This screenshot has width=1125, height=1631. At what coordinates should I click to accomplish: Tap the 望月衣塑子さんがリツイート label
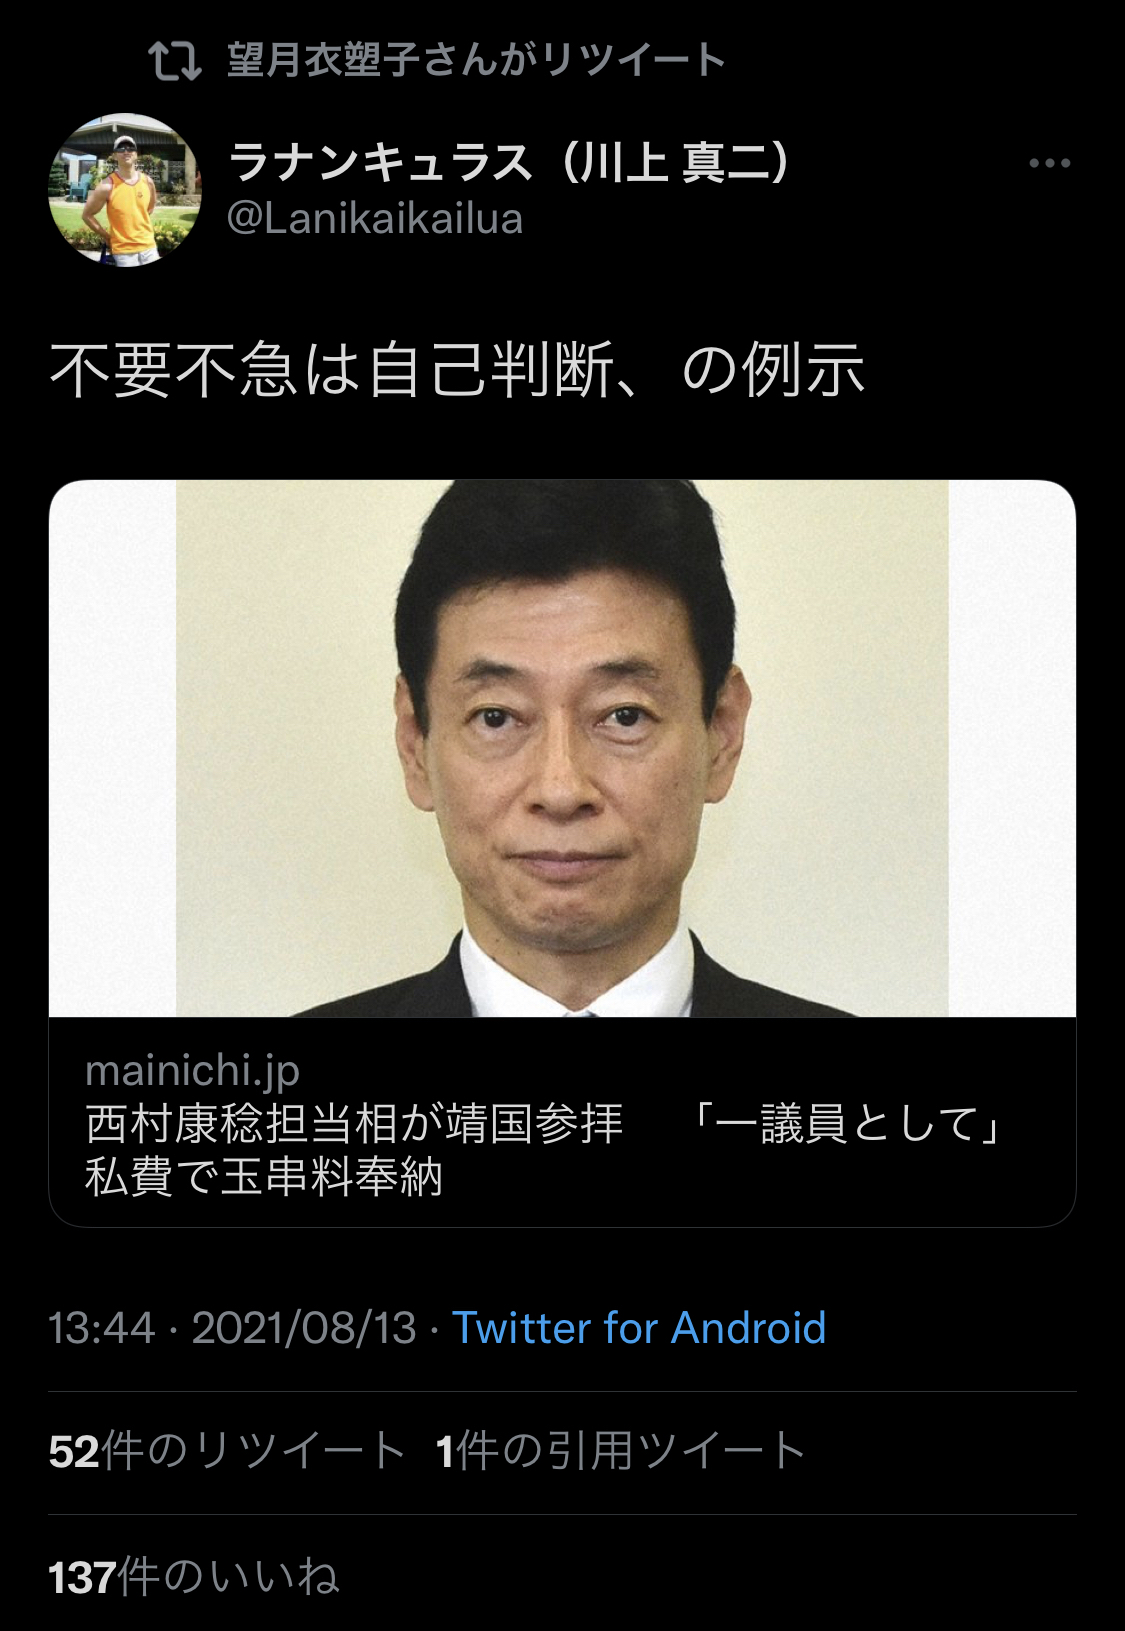(x=476, y=60)
